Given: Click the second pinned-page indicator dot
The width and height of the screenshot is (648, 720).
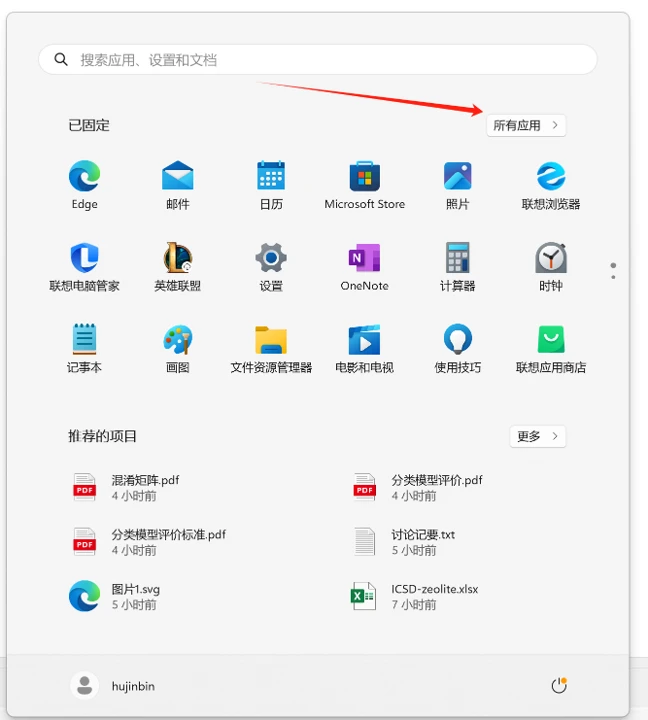Looking at the screenshot, I should point(613,277).
